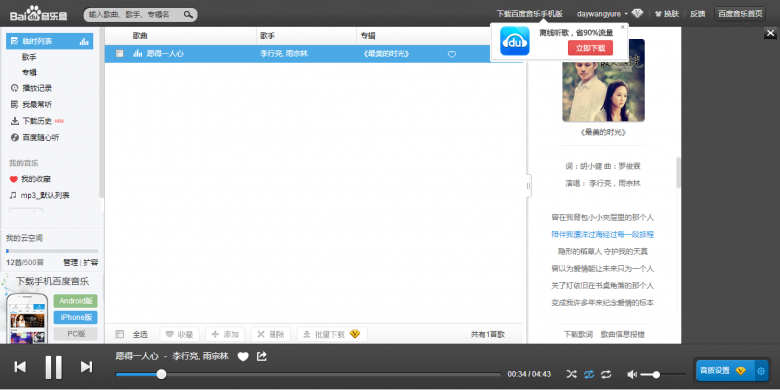This screenshot has width=780, height=390.
Task: Click the 下载歌词 download lyrics link
Action: tap(578, 334)
